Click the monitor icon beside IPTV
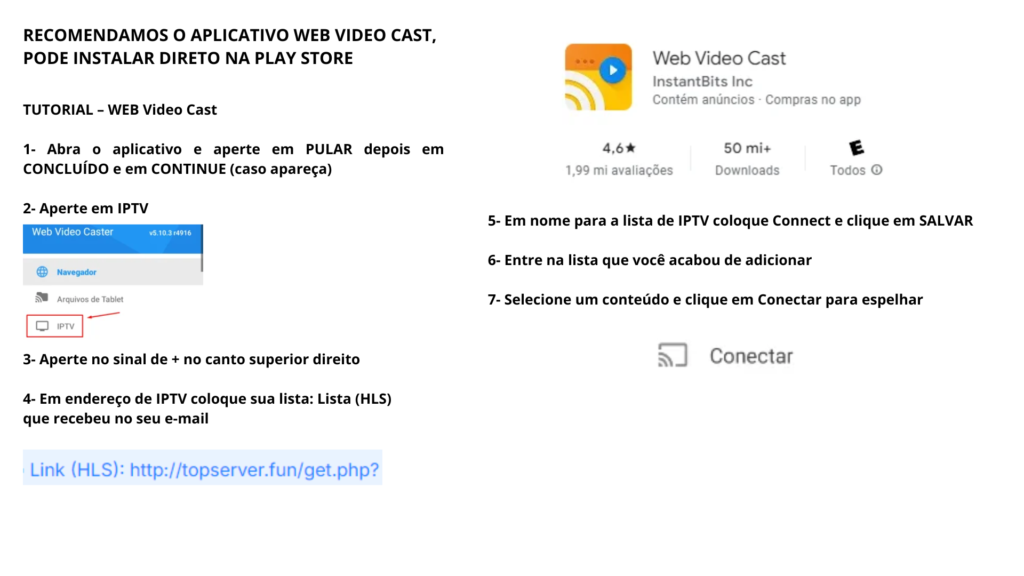Viewport: 1024px width, 576px height. 42,326
